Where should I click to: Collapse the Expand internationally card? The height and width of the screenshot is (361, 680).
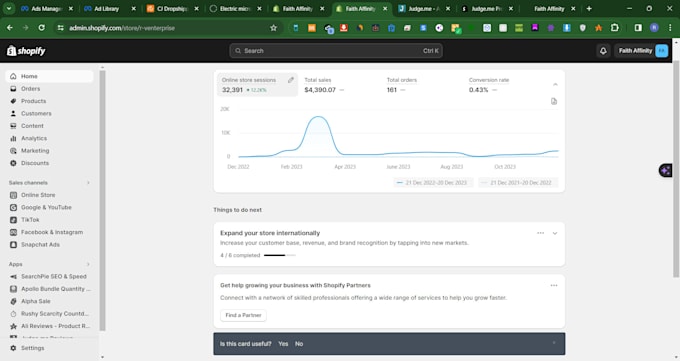(555, 233)
